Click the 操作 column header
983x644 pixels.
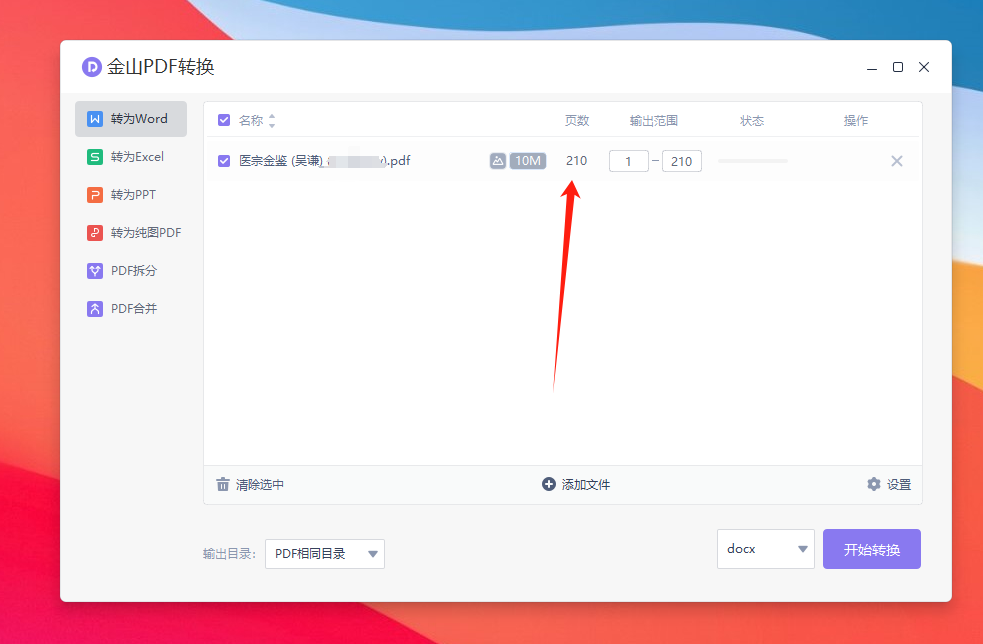[x=856, y=120]
